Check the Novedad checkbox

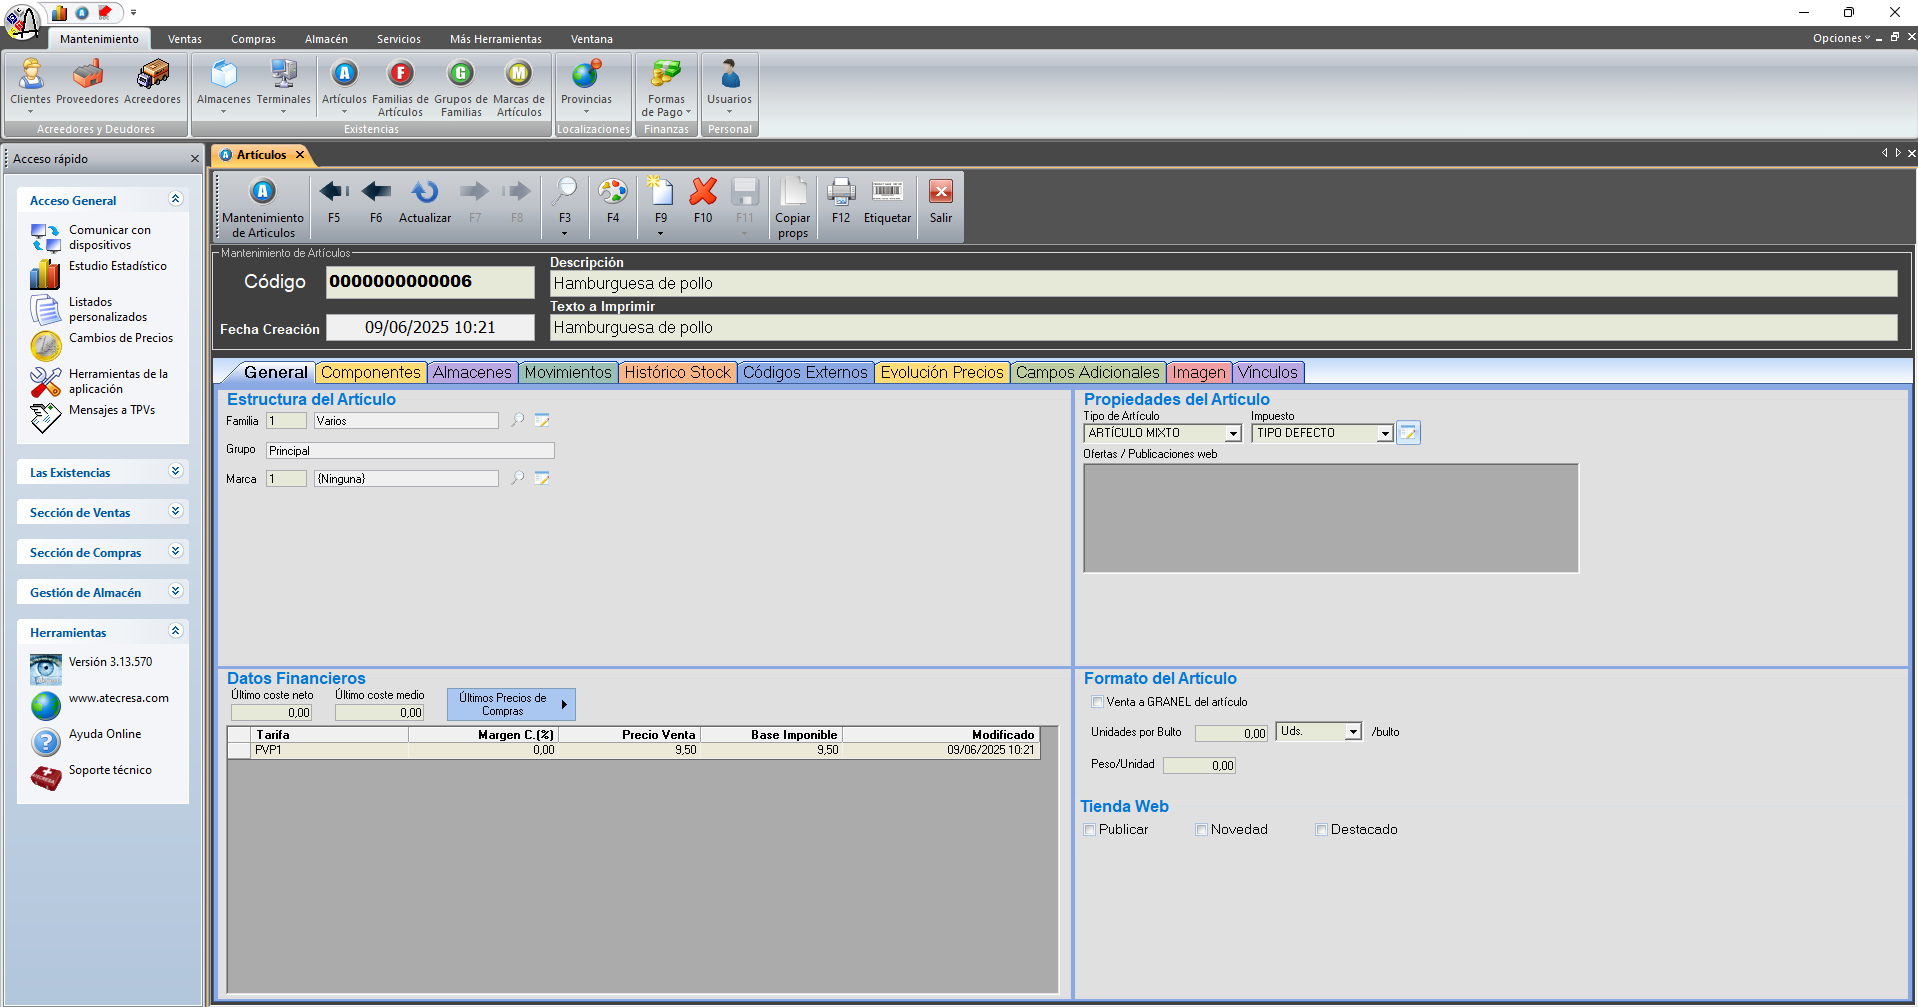point(1202,830)
